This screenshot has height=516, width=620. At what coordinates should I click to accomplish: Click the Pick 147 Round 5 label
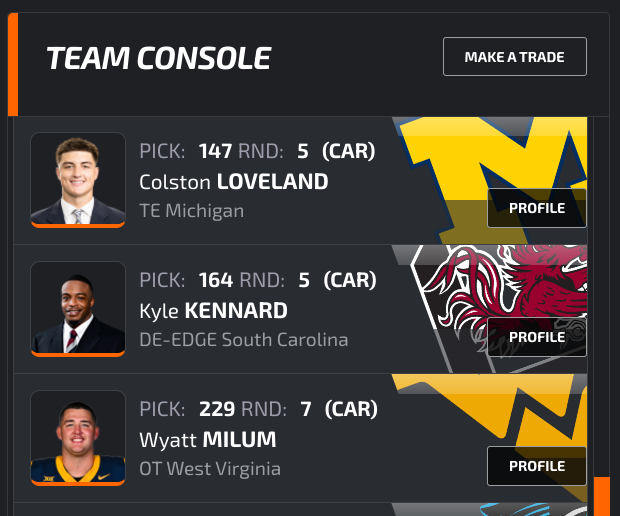(257, 152)
